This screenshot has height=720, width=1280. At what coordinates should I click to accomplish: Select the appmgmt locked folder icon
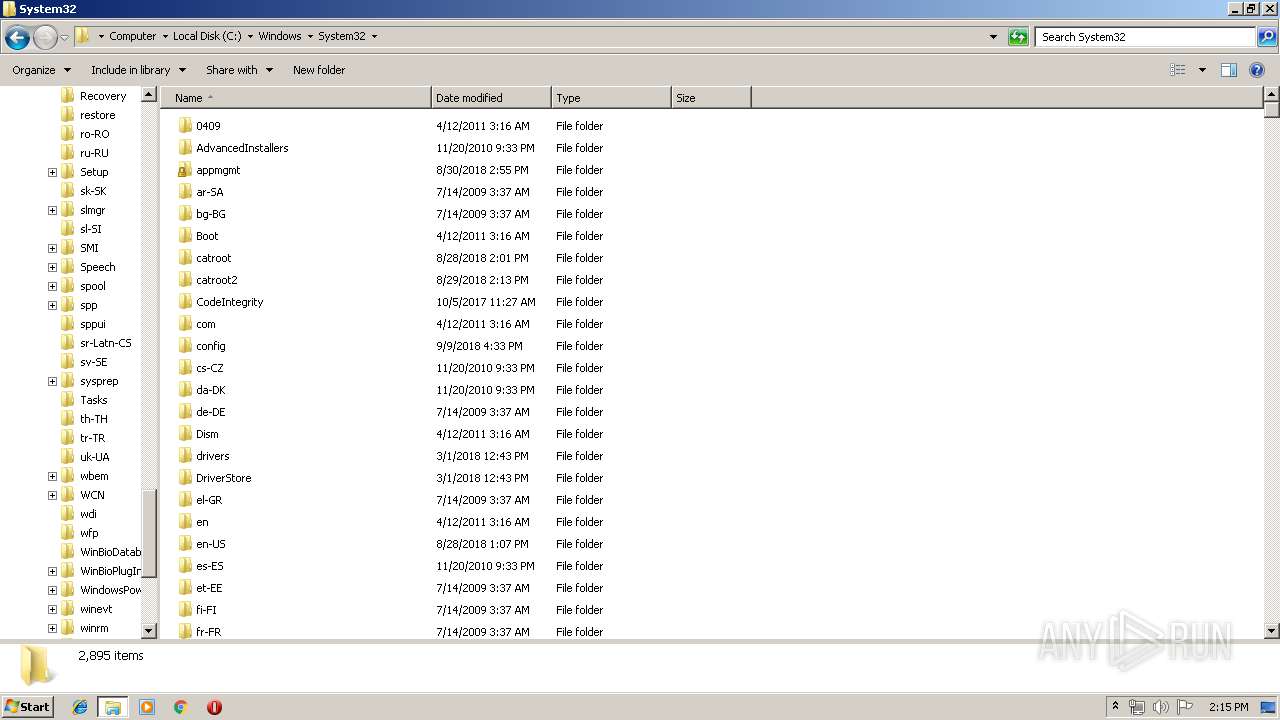184,170
